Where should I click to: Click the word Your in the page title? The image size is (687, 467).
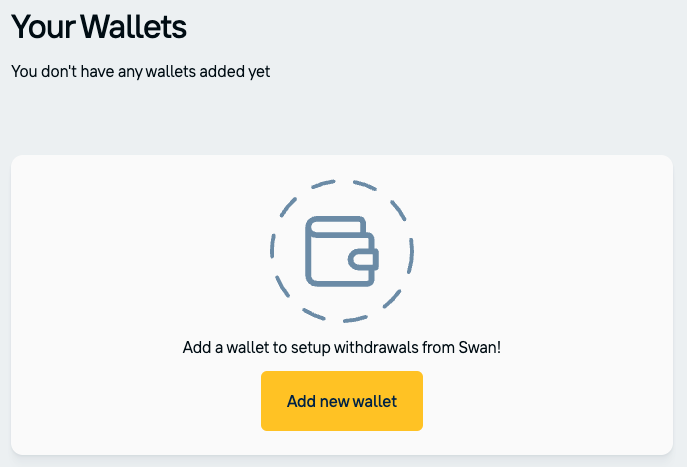39,26
